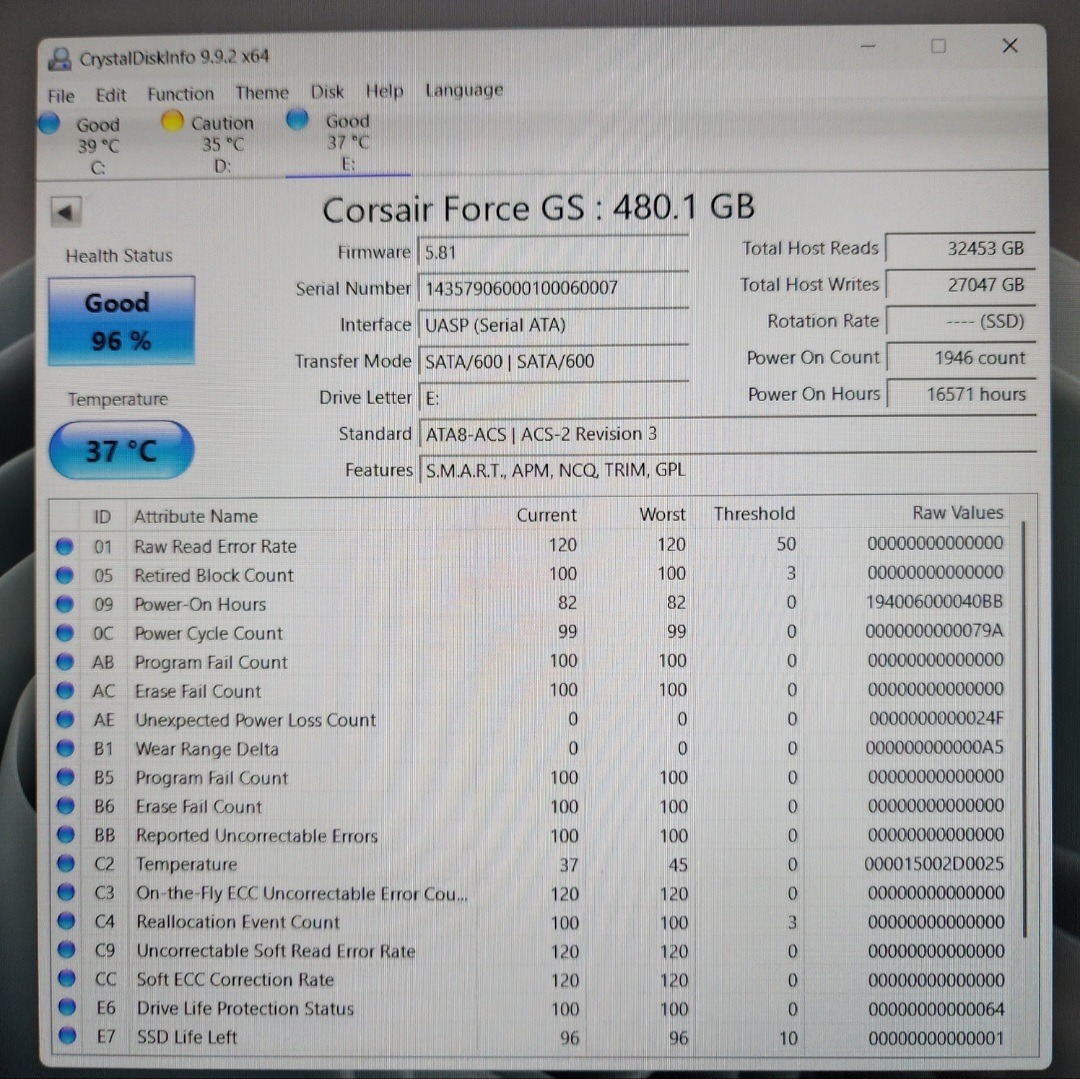Click status dot for Reported Uncorrectable Errors

pos(66,835)
